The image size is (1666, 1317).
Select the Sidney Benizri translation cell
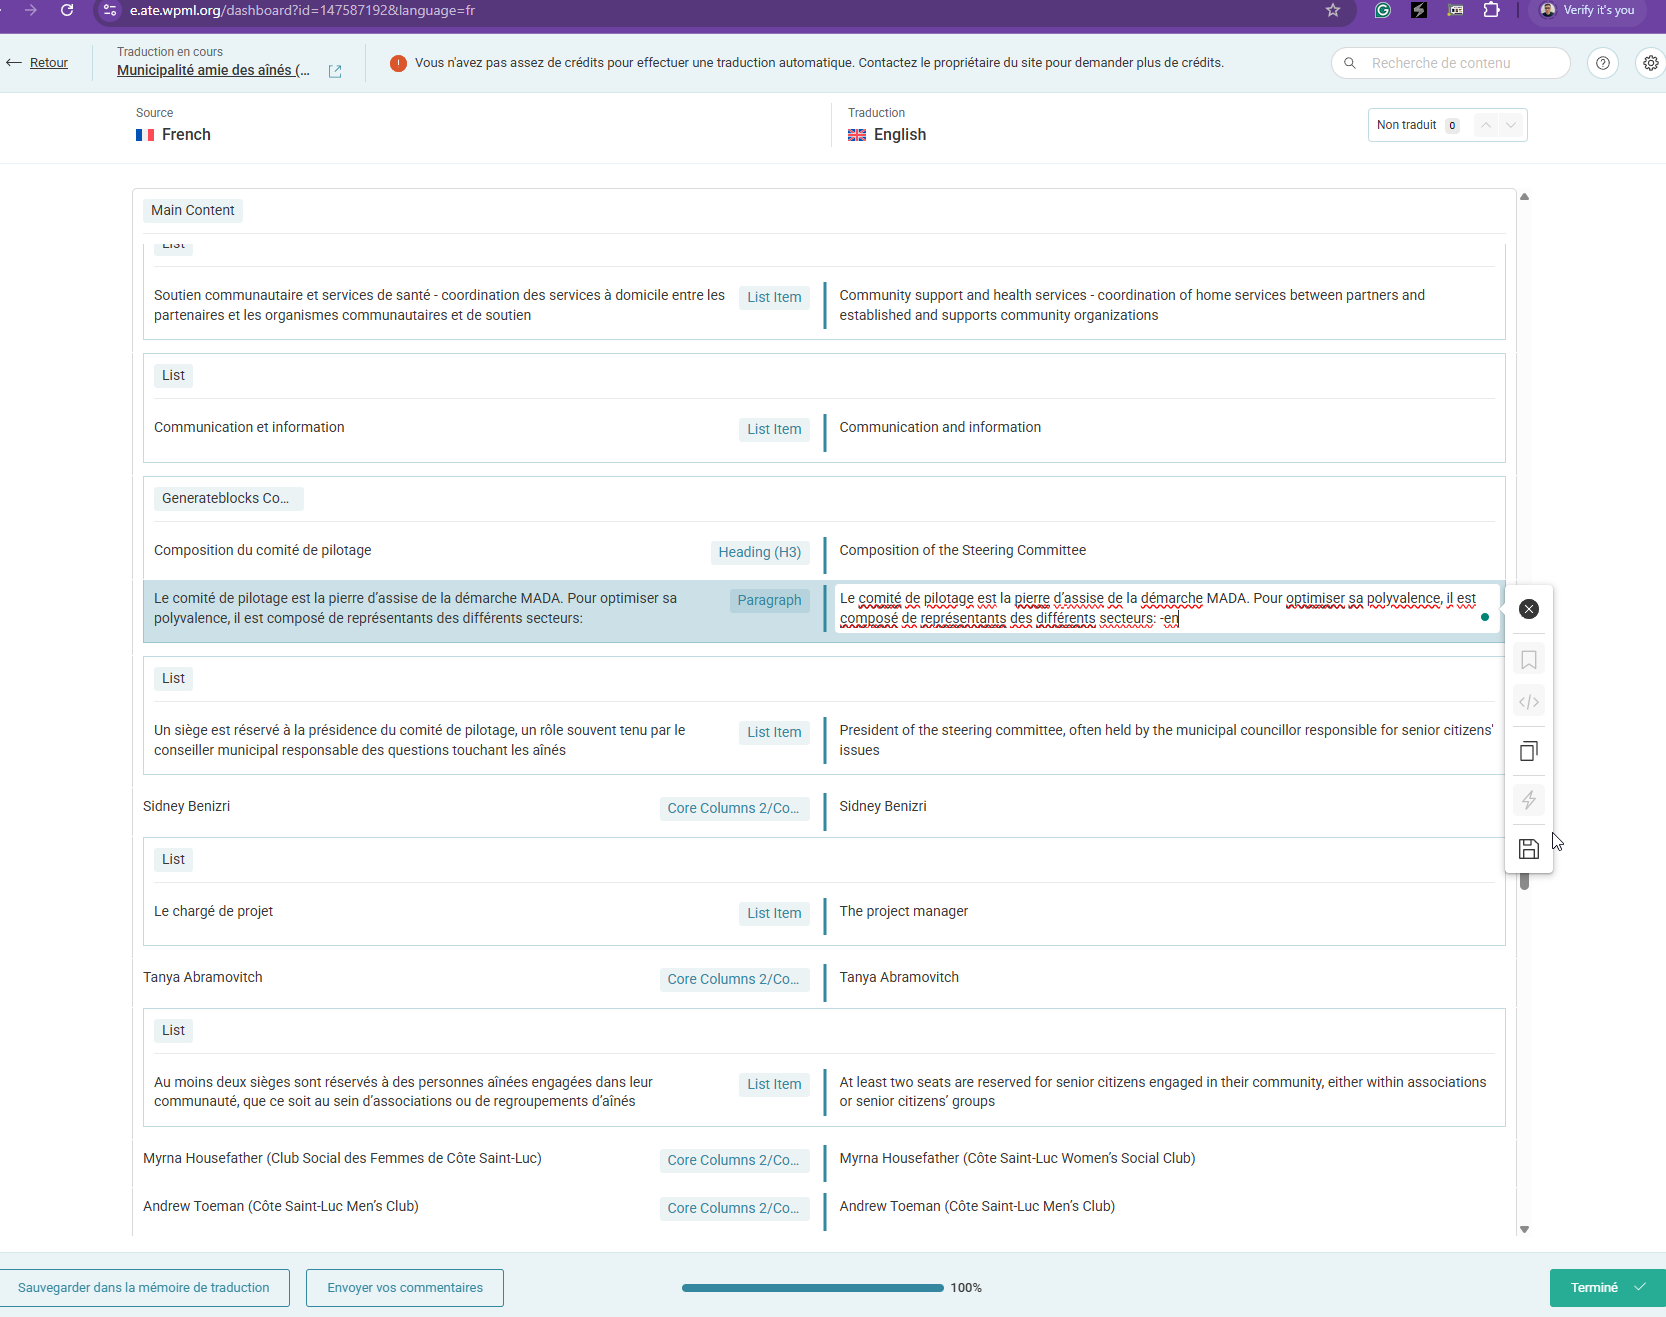[883, 806]
